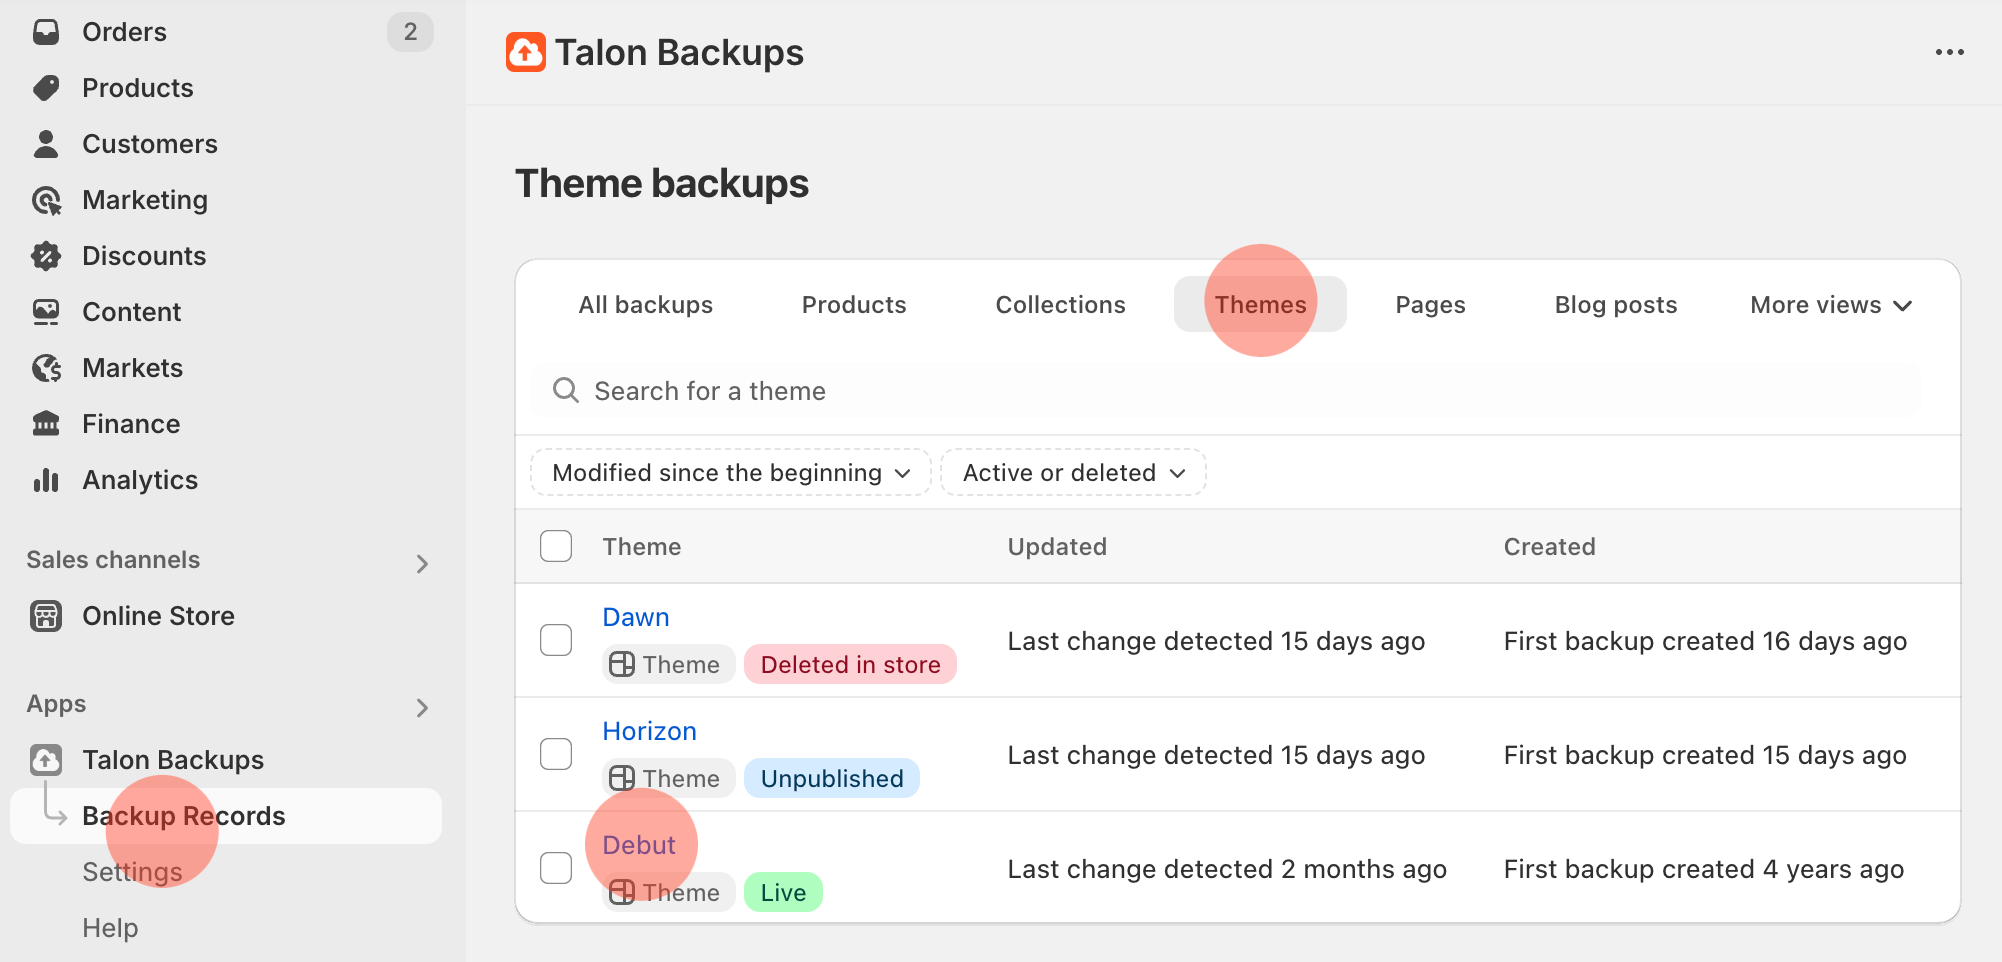Check the Dawn theme row checkbox

point(556,640)
